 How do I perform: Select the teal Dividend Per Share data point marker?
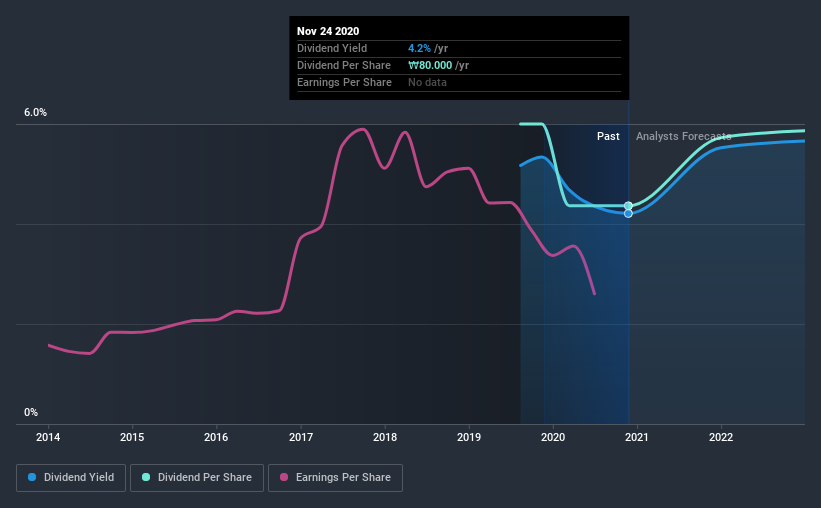[628, 206]
